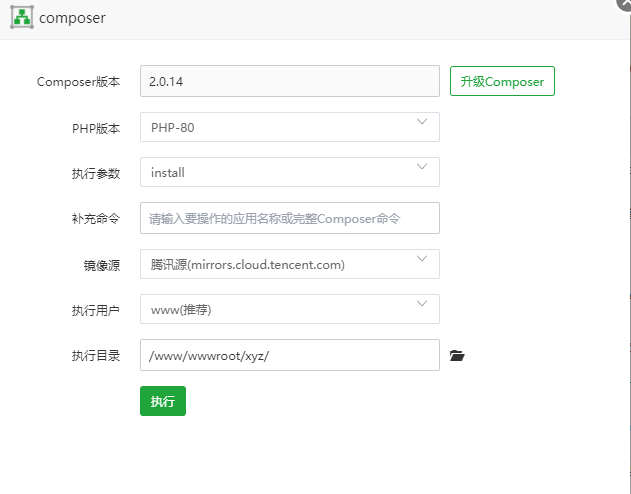Click the 镜像源 label
Image resolution: width=631 pixels, height=494 pixels.
[102, 266]
